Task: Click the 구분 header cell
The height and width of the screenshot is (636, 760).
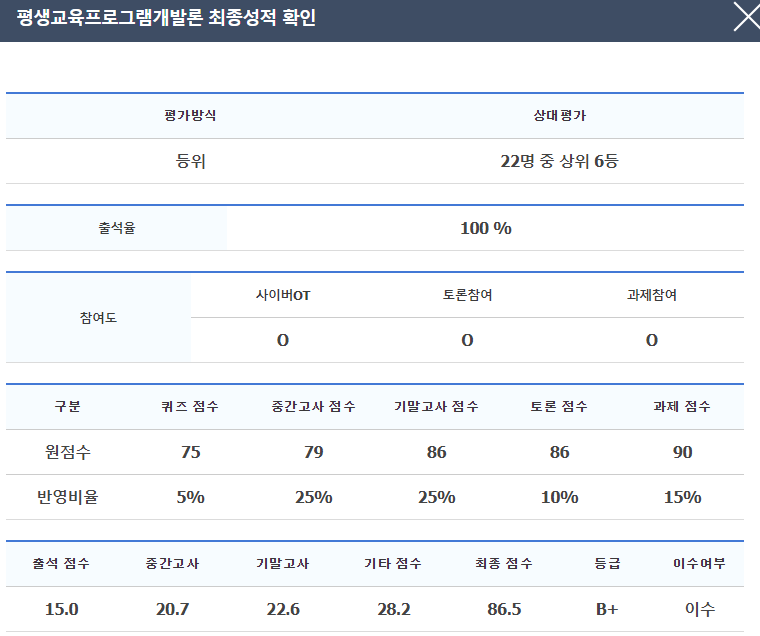Action: 67,406
